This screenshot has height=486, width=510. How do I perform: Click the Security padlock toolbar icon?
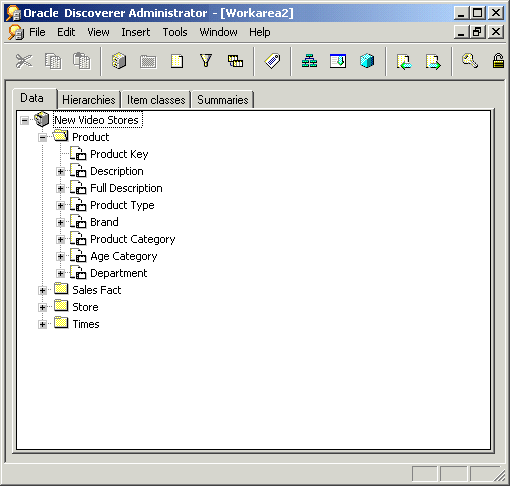(x=498, y=61)
